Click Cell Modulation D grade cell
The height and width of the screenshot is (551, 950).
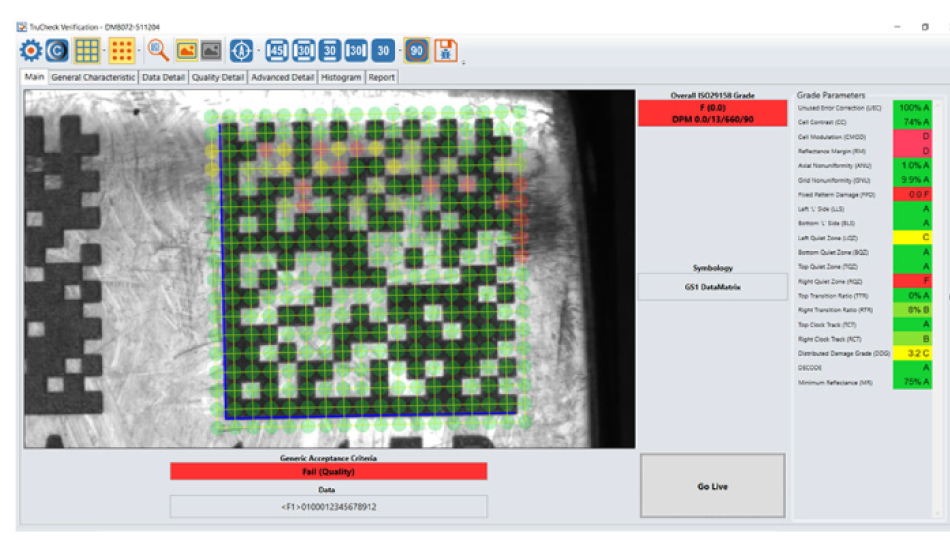pyautogui.click(x=912, y=136)
